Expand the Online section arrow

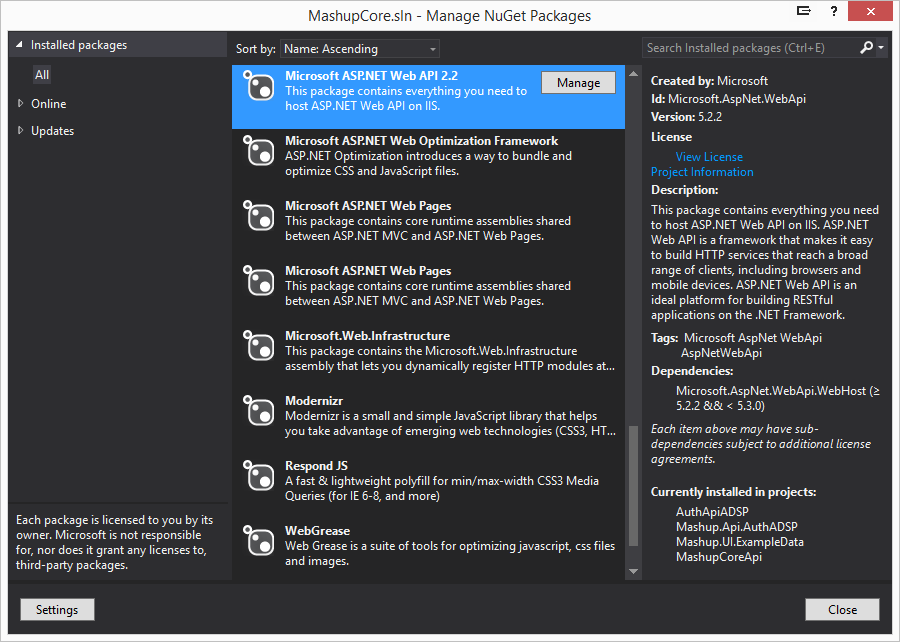tap(21, 104)
